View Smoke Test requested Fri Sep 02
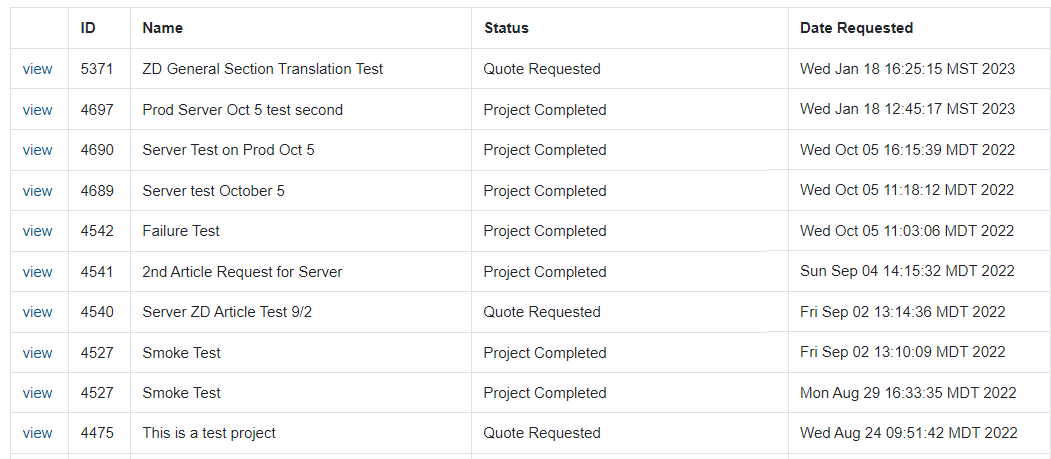1051x459 pixels. click(x=37, y=353)
